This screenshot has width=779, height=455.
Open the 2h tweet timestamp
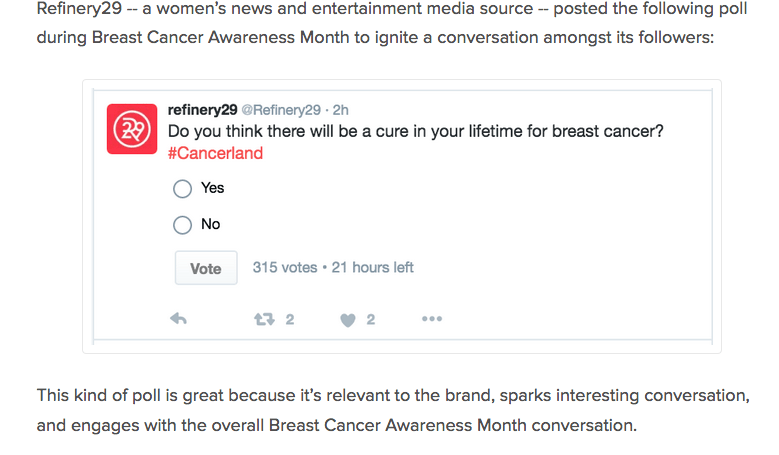pos(340,110)
